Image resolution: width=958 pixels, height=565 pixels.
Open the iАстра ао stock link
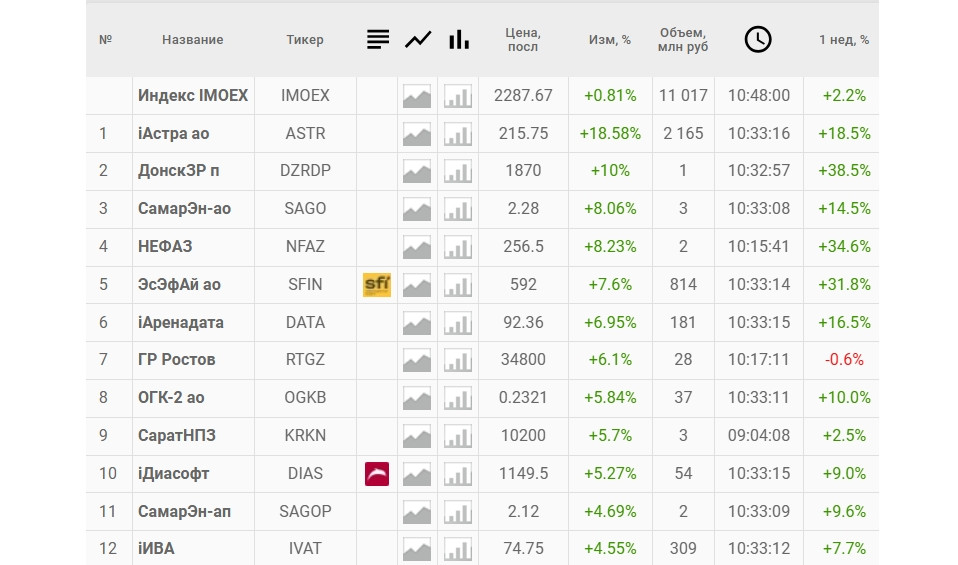click(x=174, y=133)
